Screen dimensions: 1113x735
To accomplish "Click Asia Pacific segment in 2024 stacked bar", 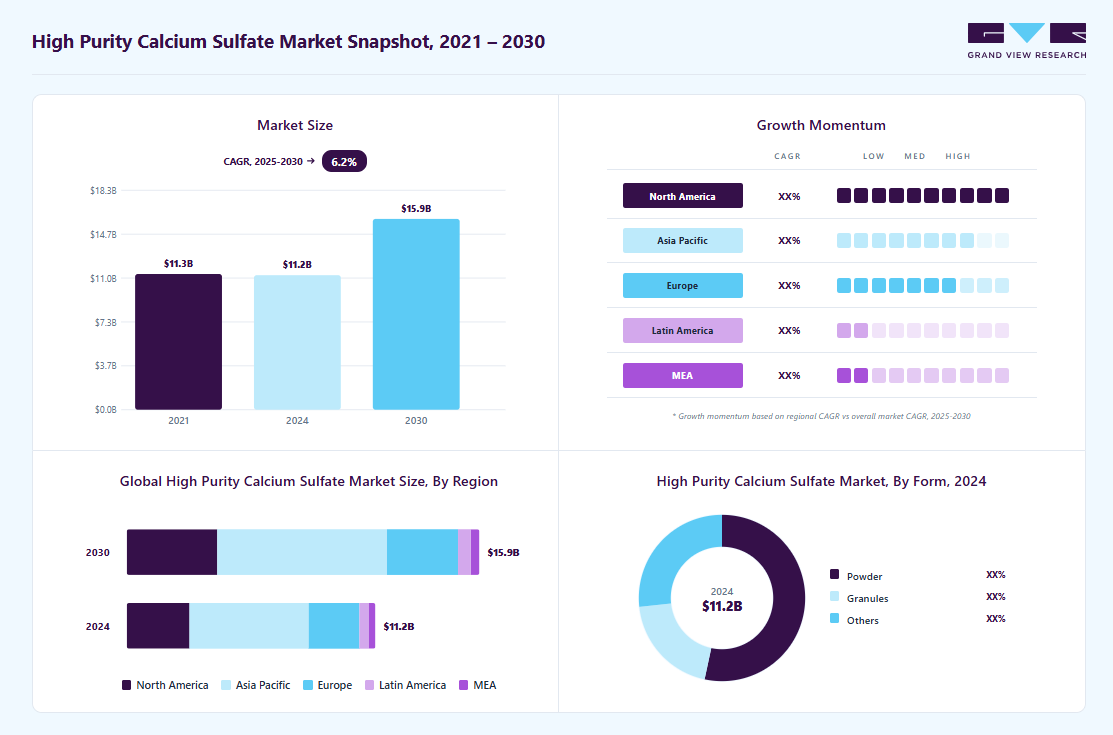I will [x=249, y=626].
